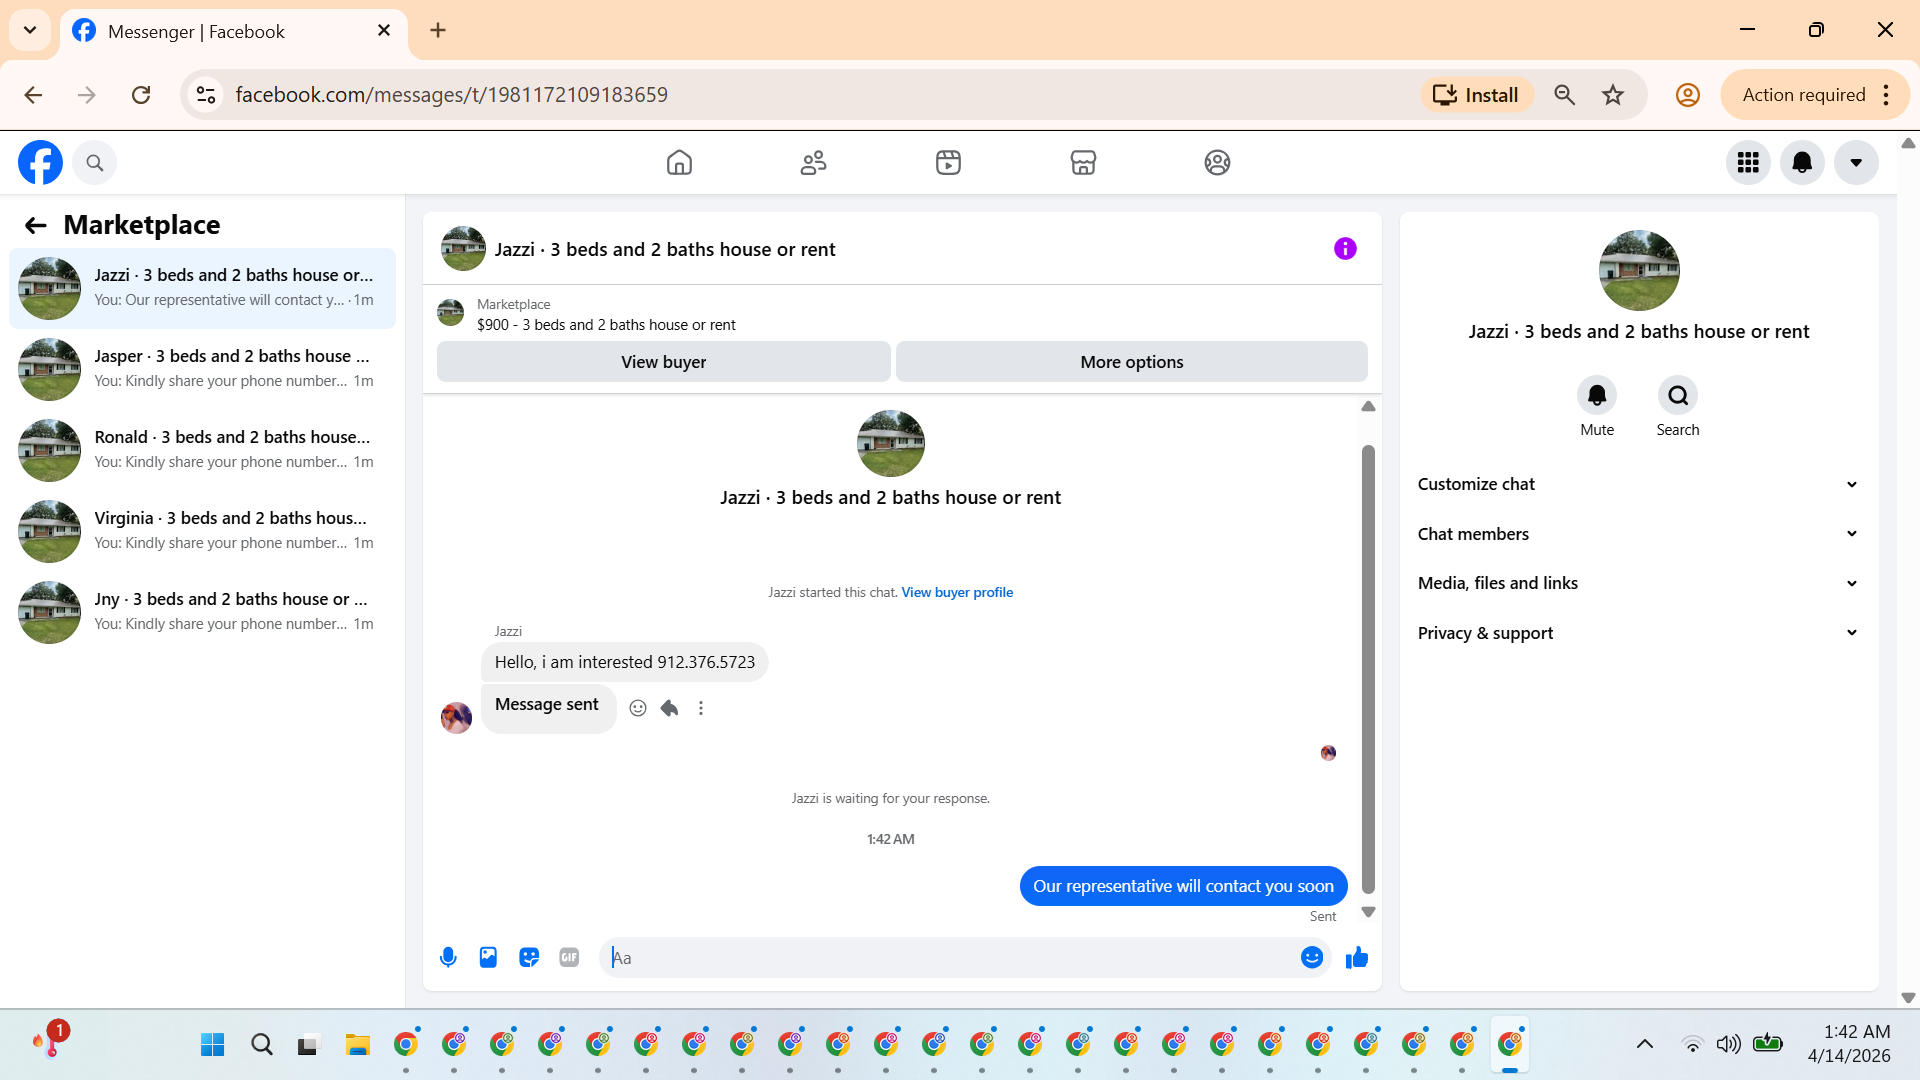Image resolution: width=1920 pixels, height=1080 pixels.
Task: Reply to the Message sent bubble
Action: (x=669, y=708)
